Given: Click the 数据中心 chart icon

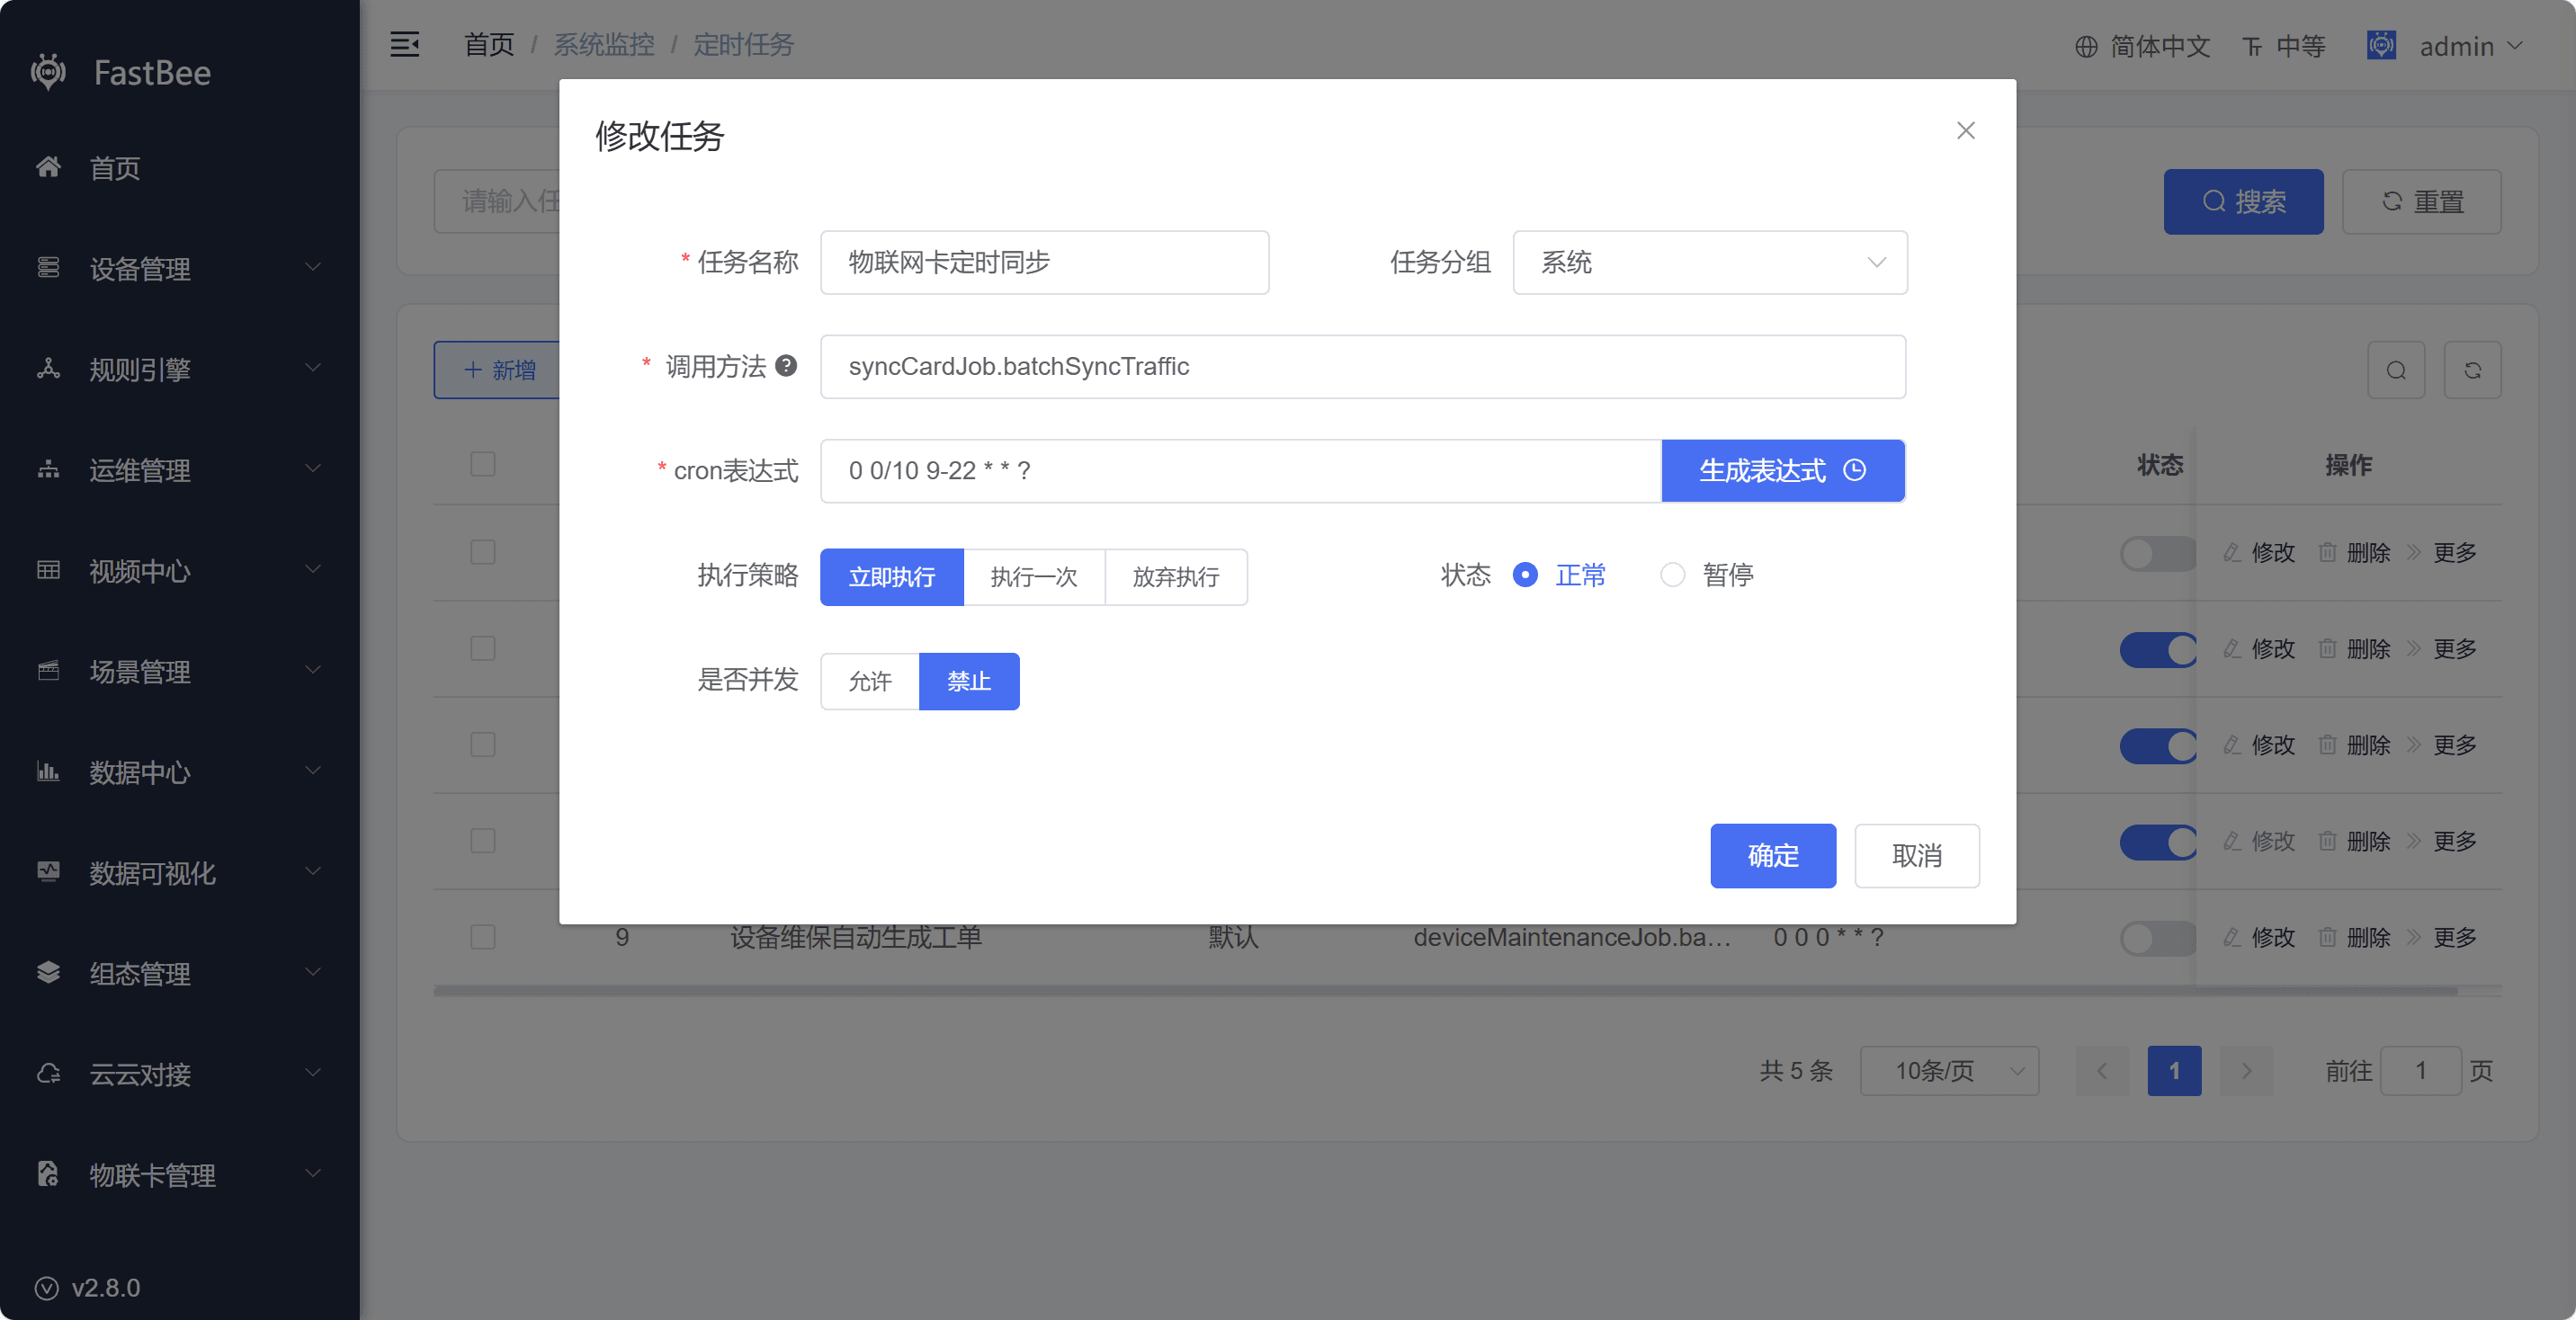Looking at the screenshot, I should [48, 771].
